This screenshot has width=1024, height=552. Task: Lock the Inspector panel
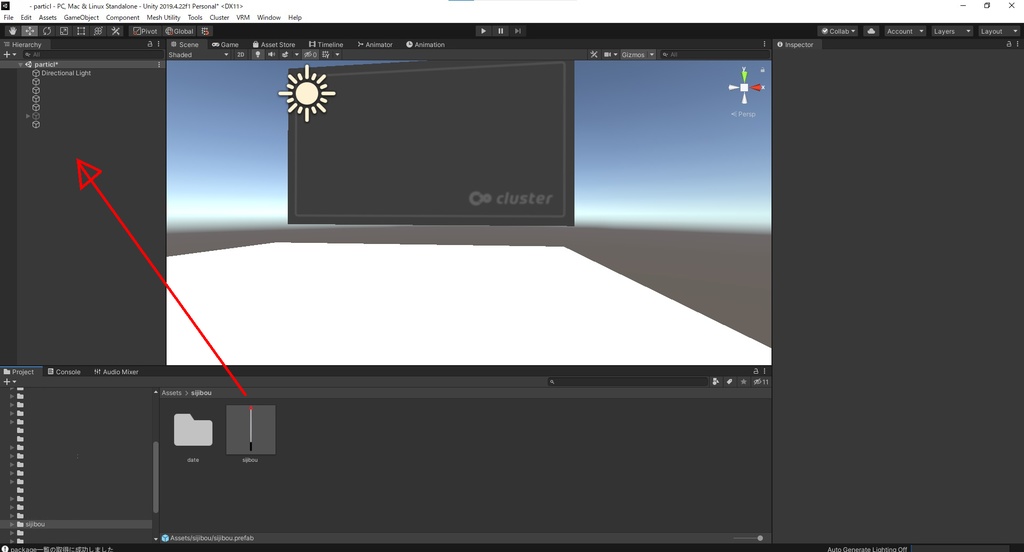click(x=1008, y=44)
